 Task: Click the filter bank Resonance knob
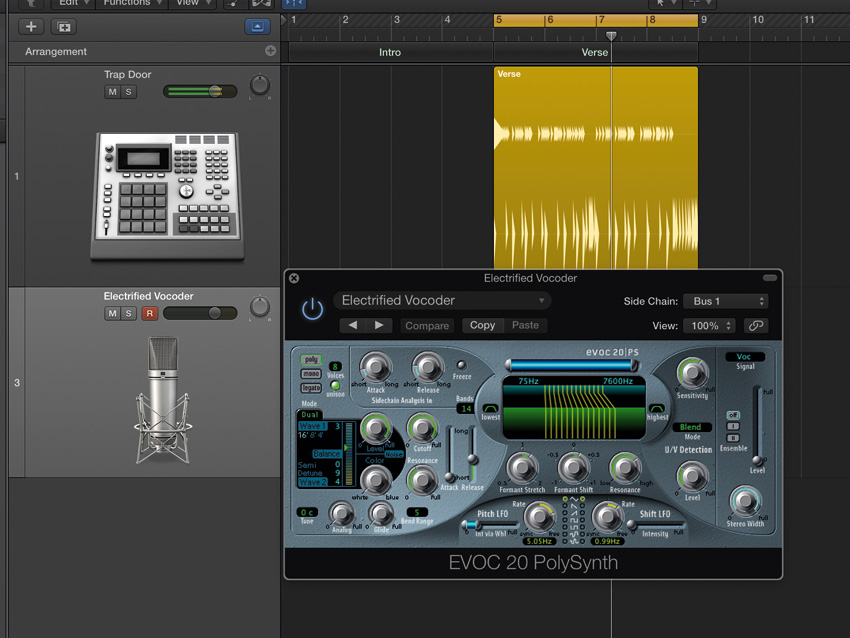(x=625, y=467)
